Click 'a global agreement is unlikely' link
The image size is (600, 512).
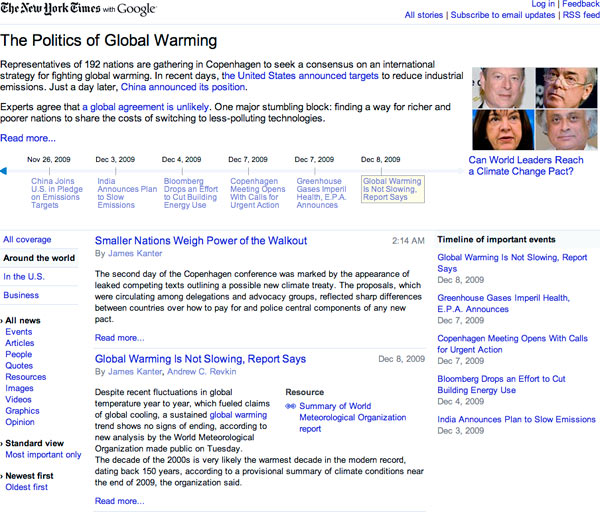pyautogui.click(x=145, y=107)
